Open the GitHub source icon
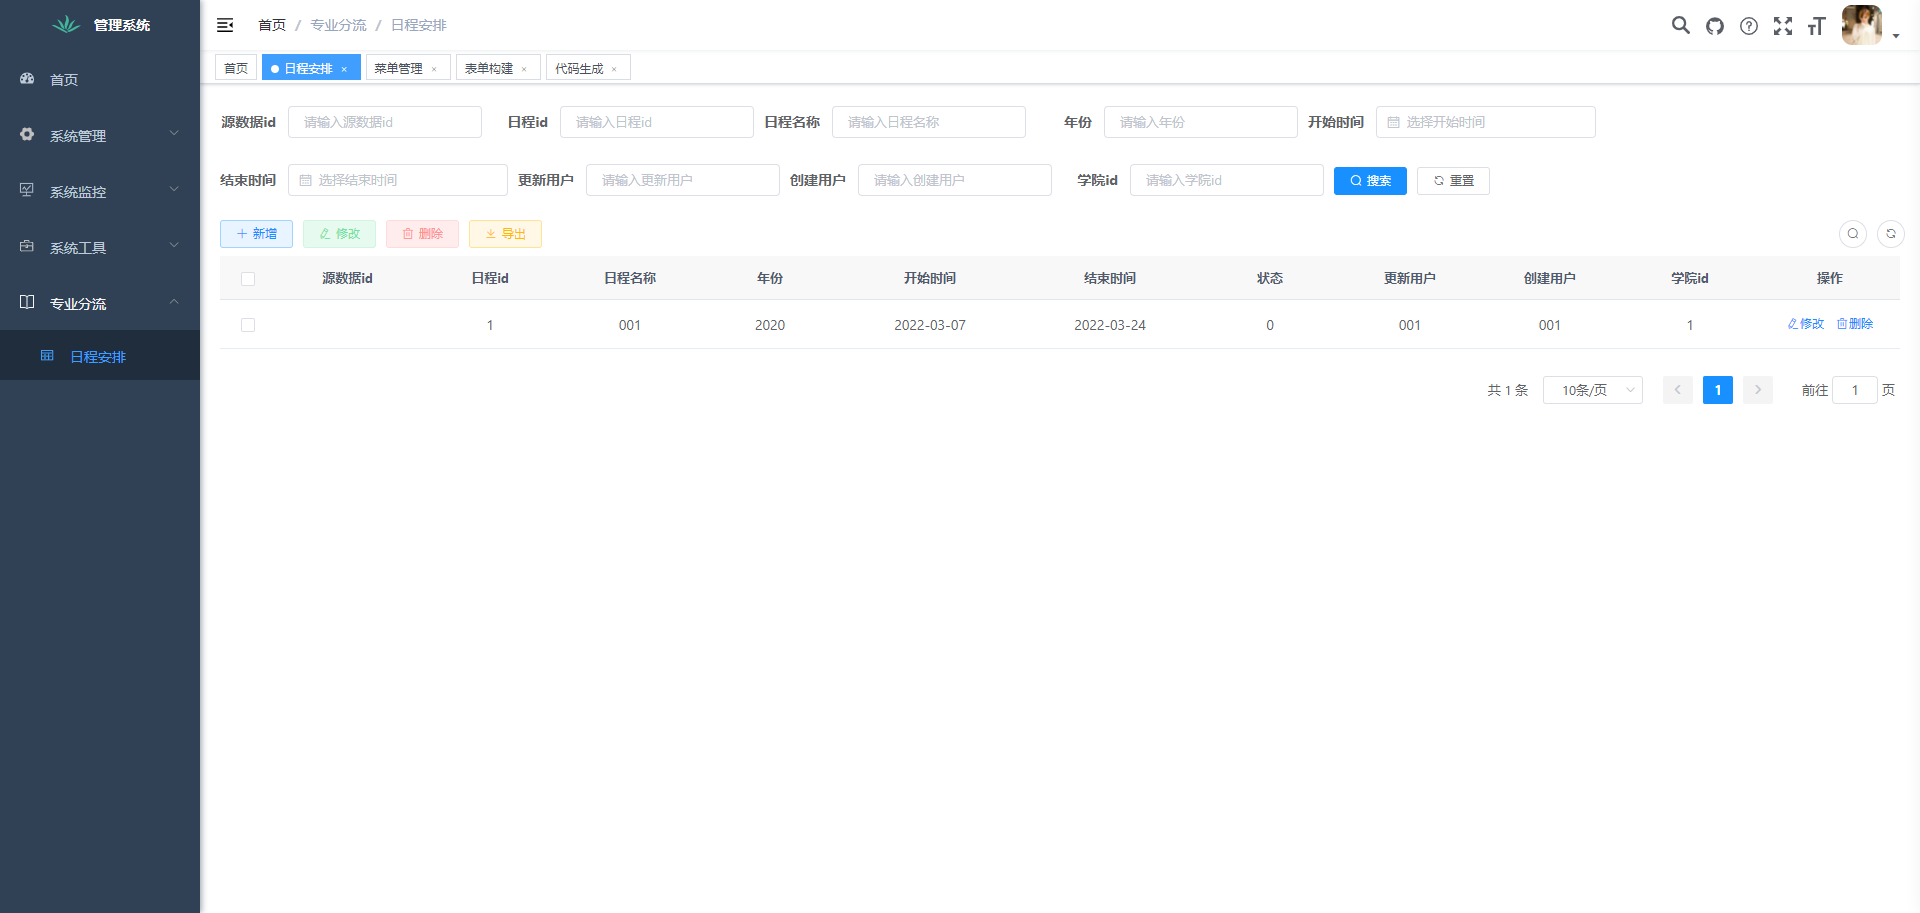 click(1715, 26)
